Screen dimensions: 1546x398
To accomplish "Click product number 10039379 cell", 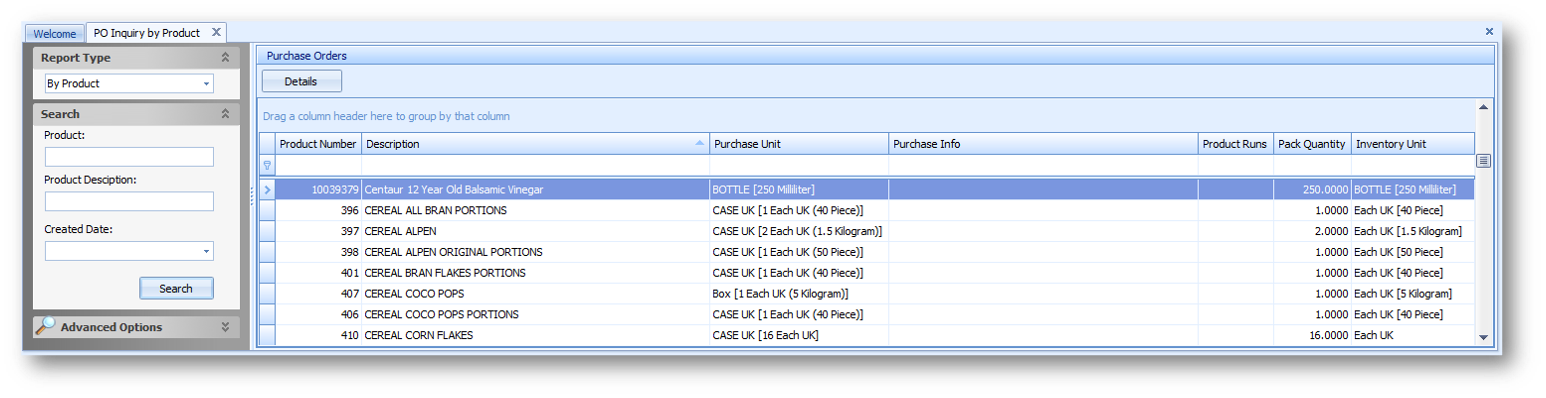I will coord(318,189).
